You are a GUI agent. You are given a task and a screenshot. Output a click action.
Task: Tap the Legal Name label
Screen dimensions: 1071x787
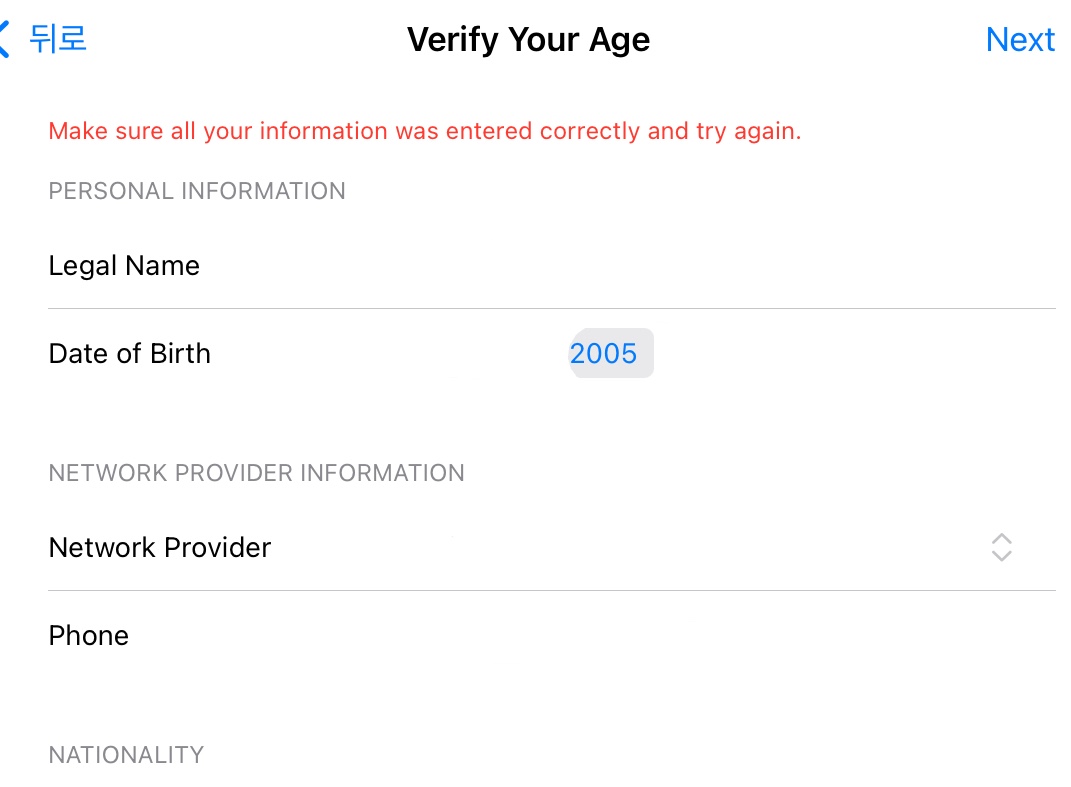(124, 266)
